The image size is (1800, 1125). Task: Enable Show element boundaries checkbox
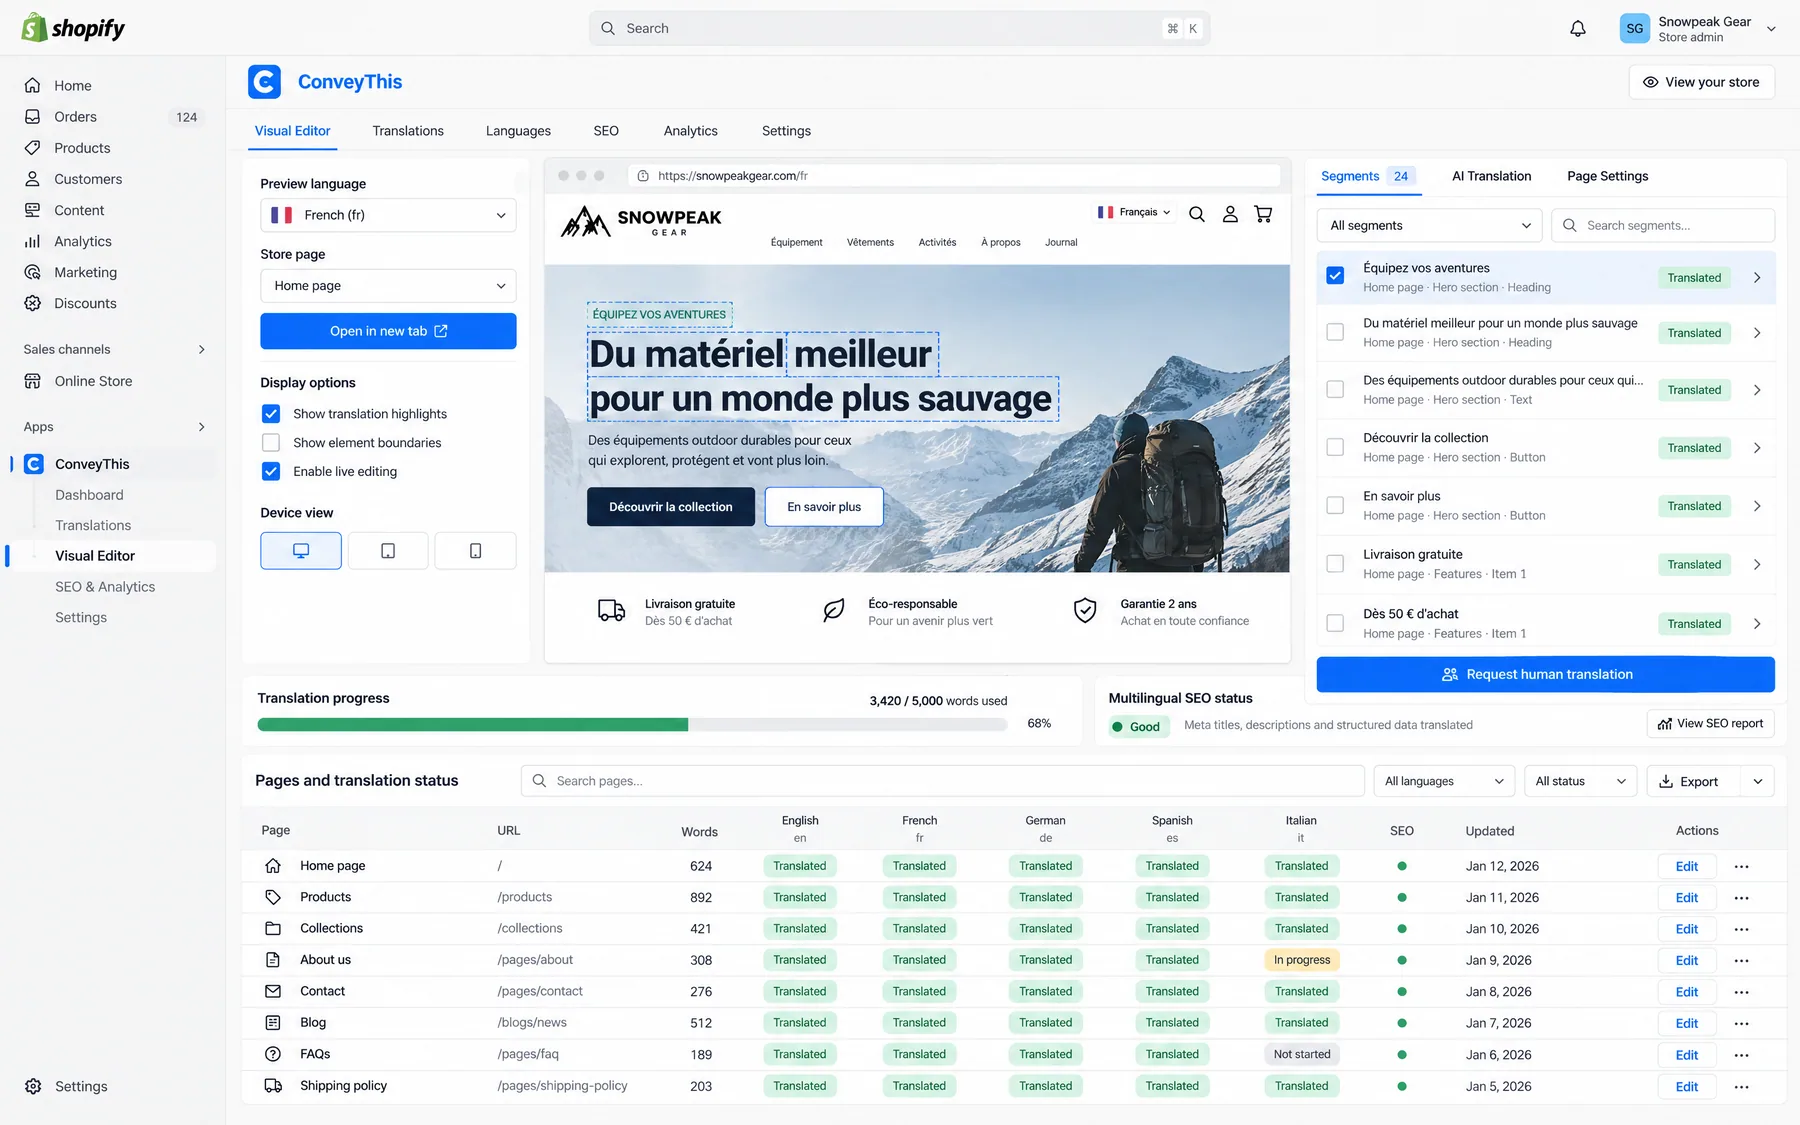271,443
